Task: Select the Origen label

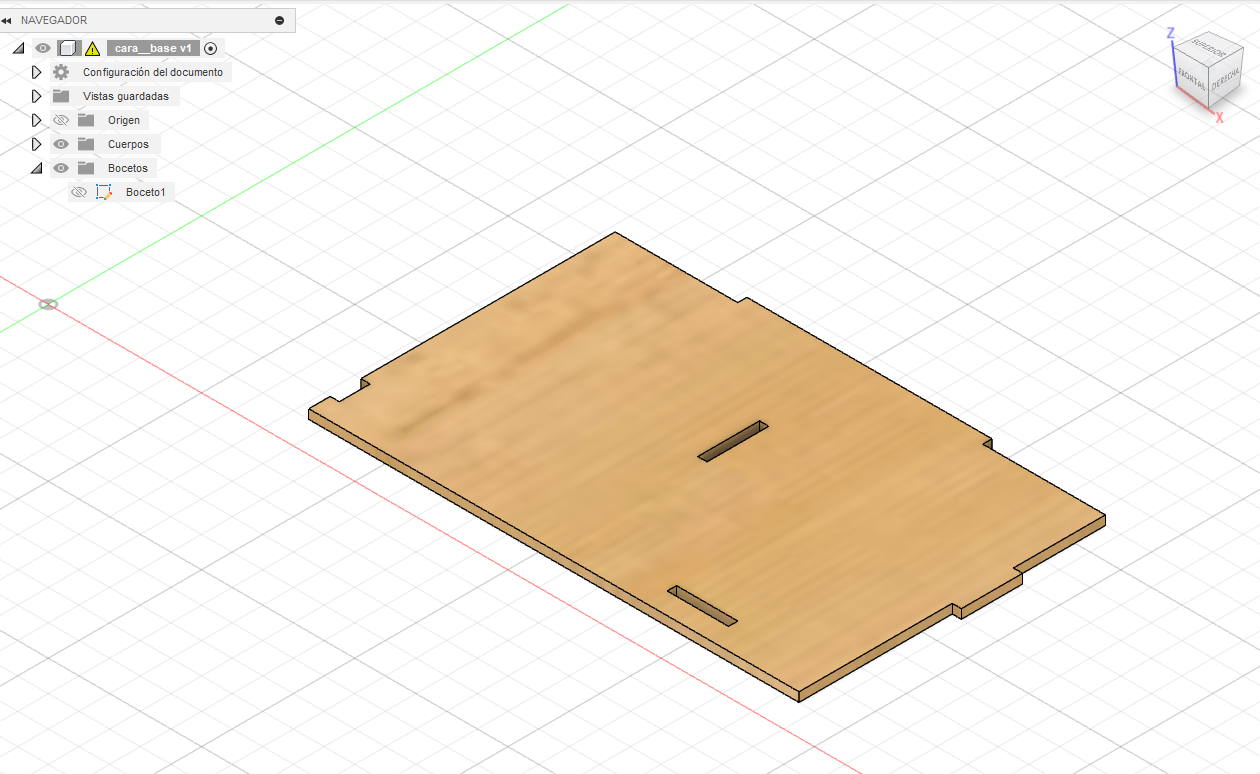Action: 124,120
